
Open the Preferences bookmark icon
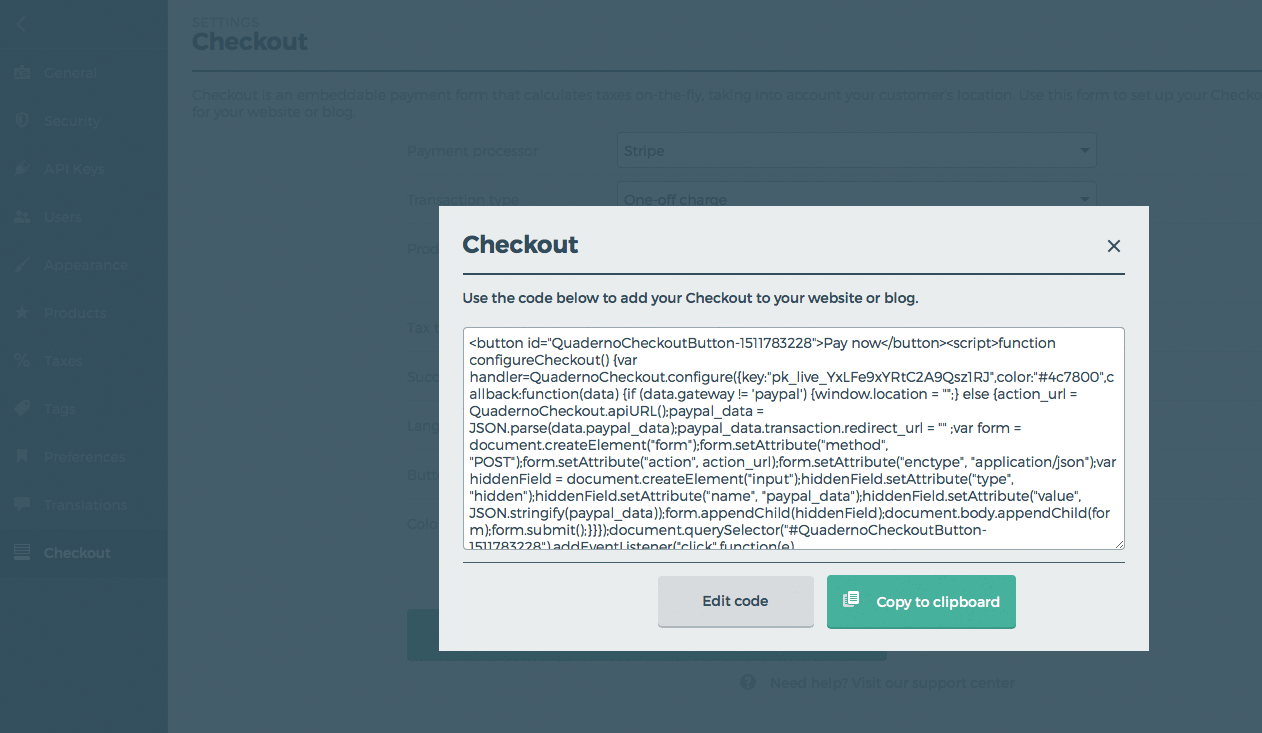click(x=22, y=457)
